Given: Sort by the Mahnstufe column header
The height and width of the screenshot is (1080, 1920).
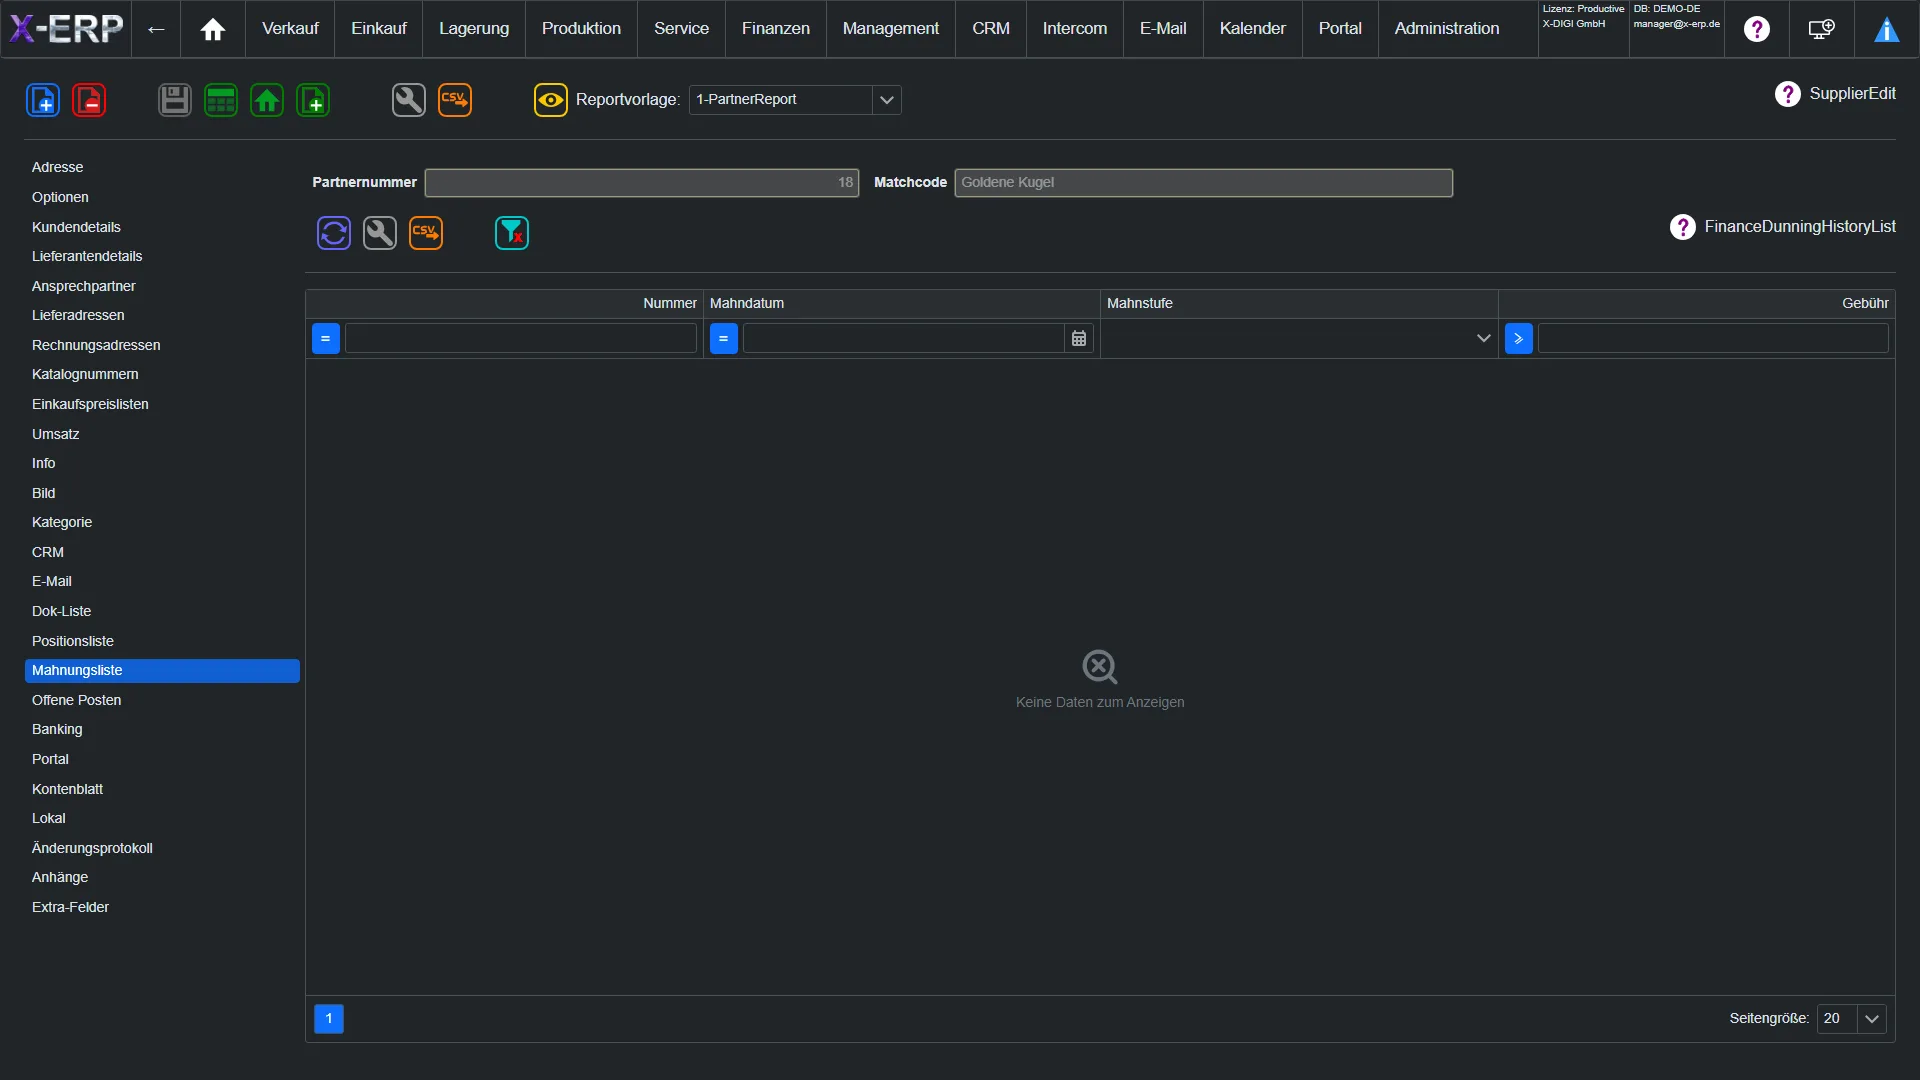Looking at the screenshot, I should (x=1299, y=304).
